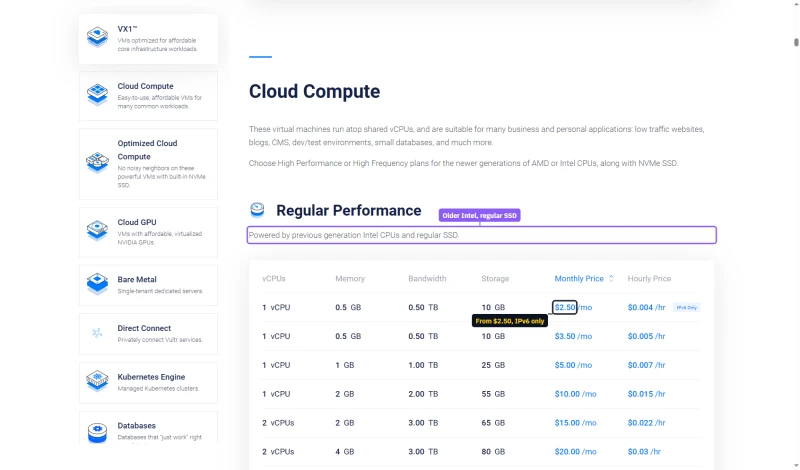Open the Optimized Cloud Compute section
The width and height of the screenshot is (800, 470).
click(148, 164)
